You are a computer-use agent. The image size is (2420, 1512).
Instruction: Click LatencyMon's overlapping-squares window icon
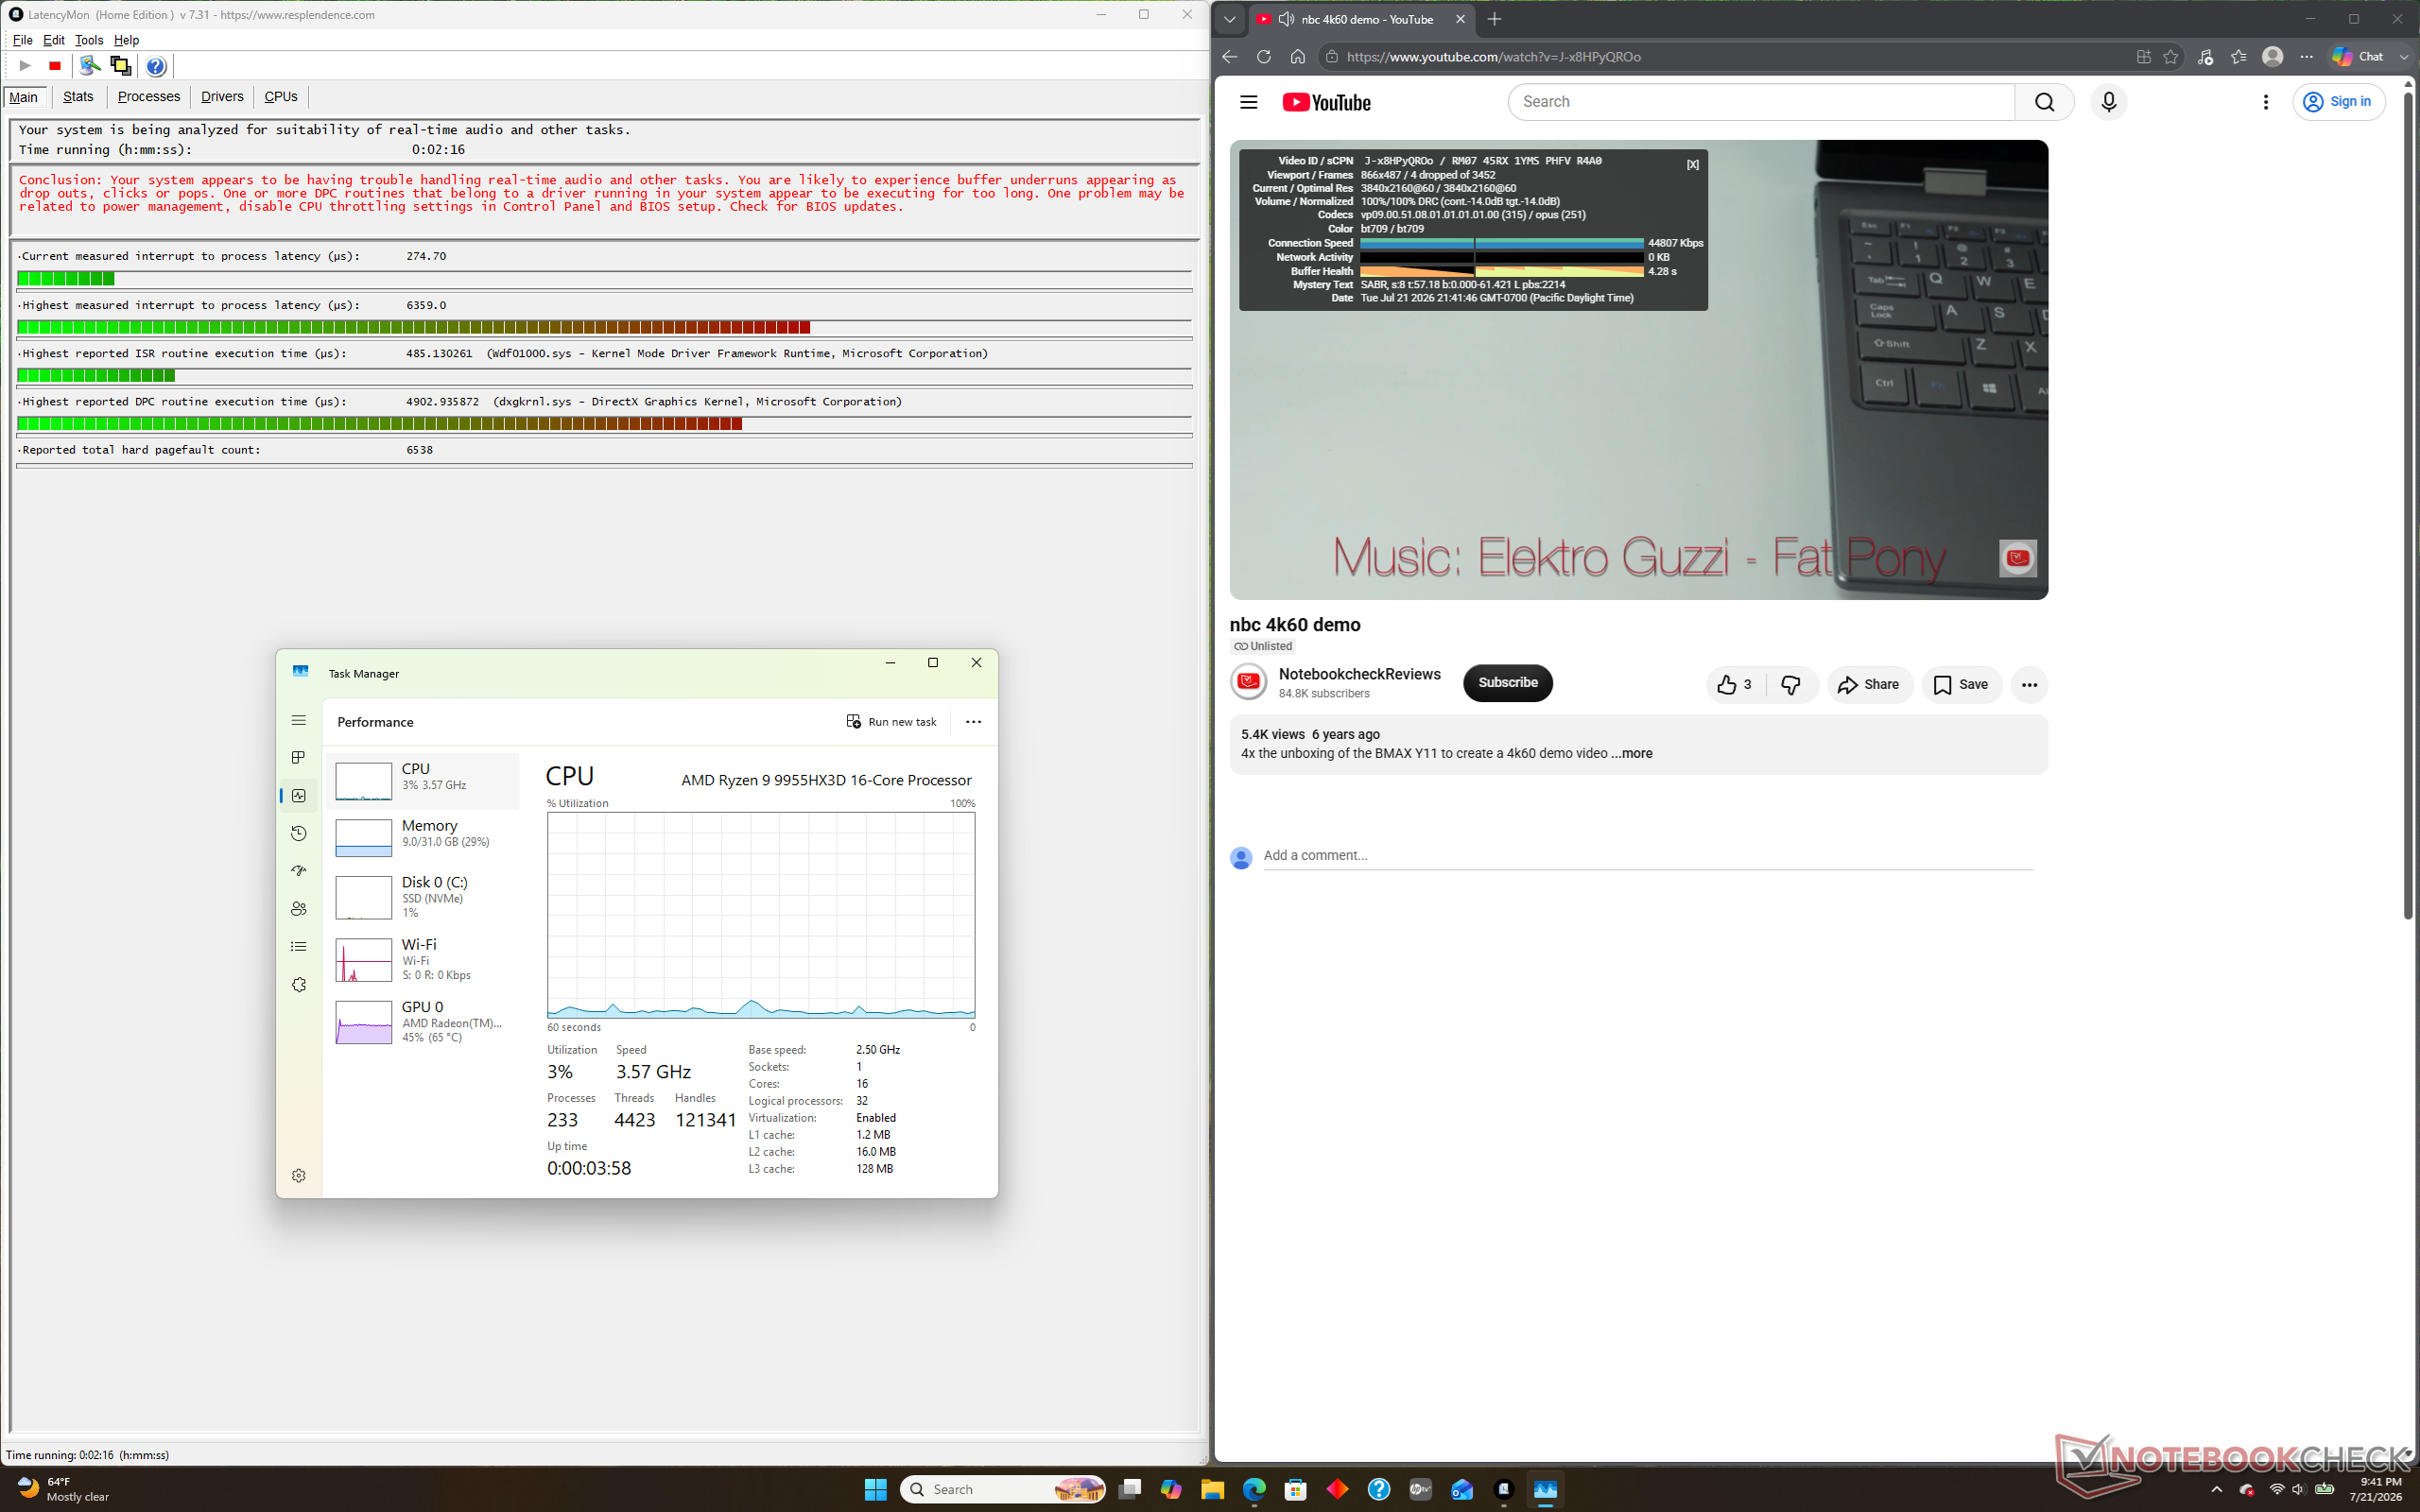click(121, 66)
